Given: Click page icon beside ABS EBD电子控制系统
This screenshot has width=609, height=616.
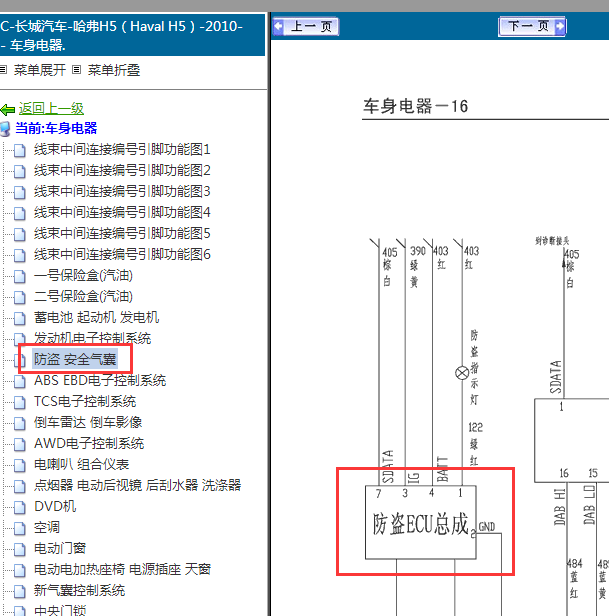Looking at the screenshot, I should coord(20,381).
